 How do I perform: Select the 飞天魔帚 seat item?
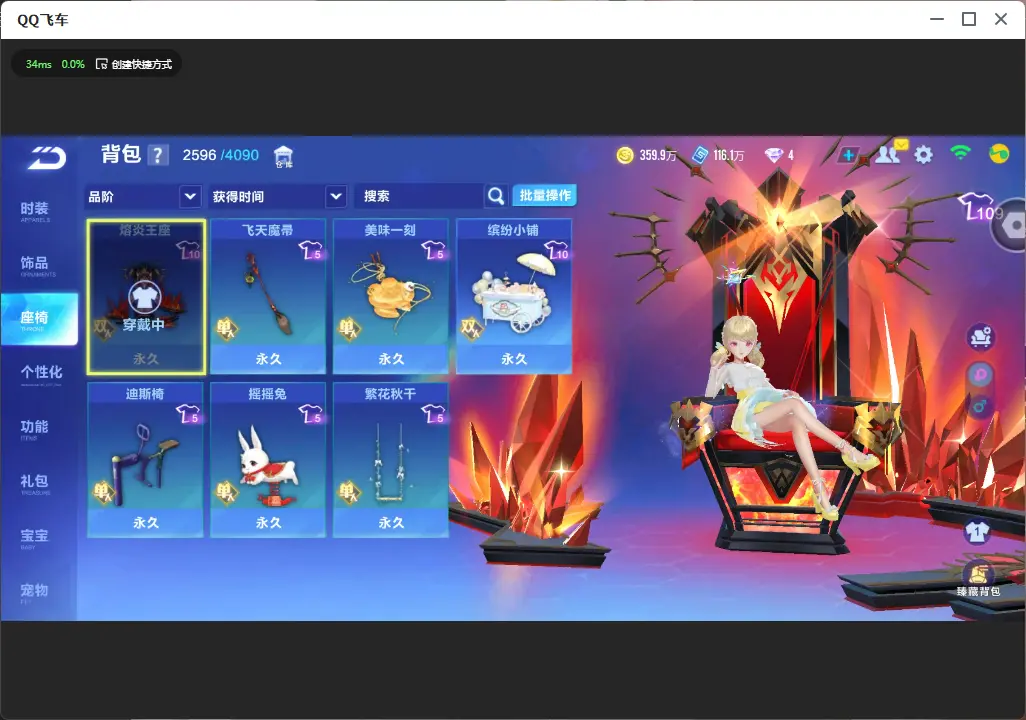pos(268,297)
